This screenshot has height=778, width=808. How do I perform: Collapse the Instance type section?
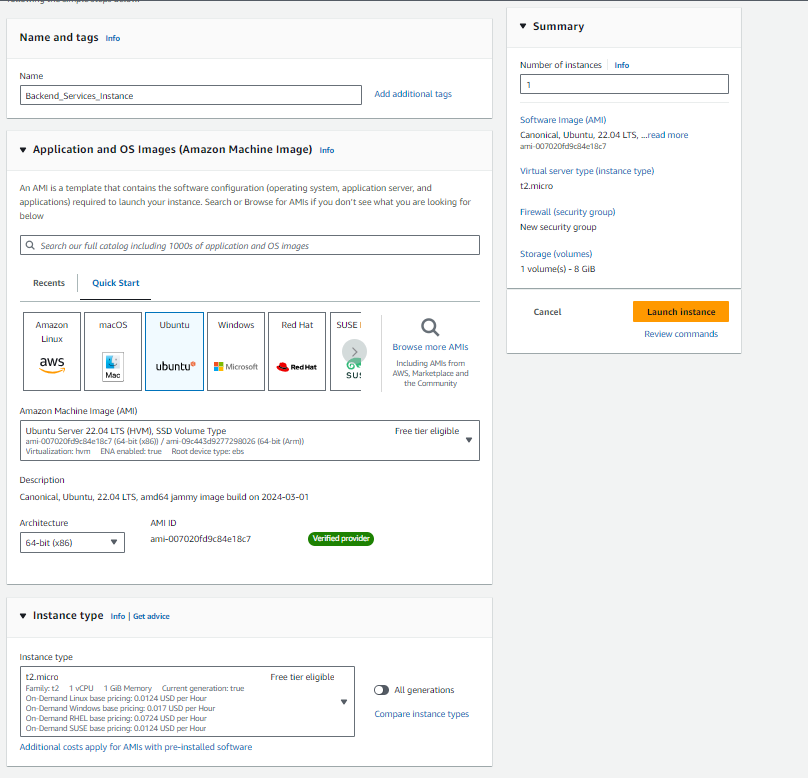coord(23,616)
